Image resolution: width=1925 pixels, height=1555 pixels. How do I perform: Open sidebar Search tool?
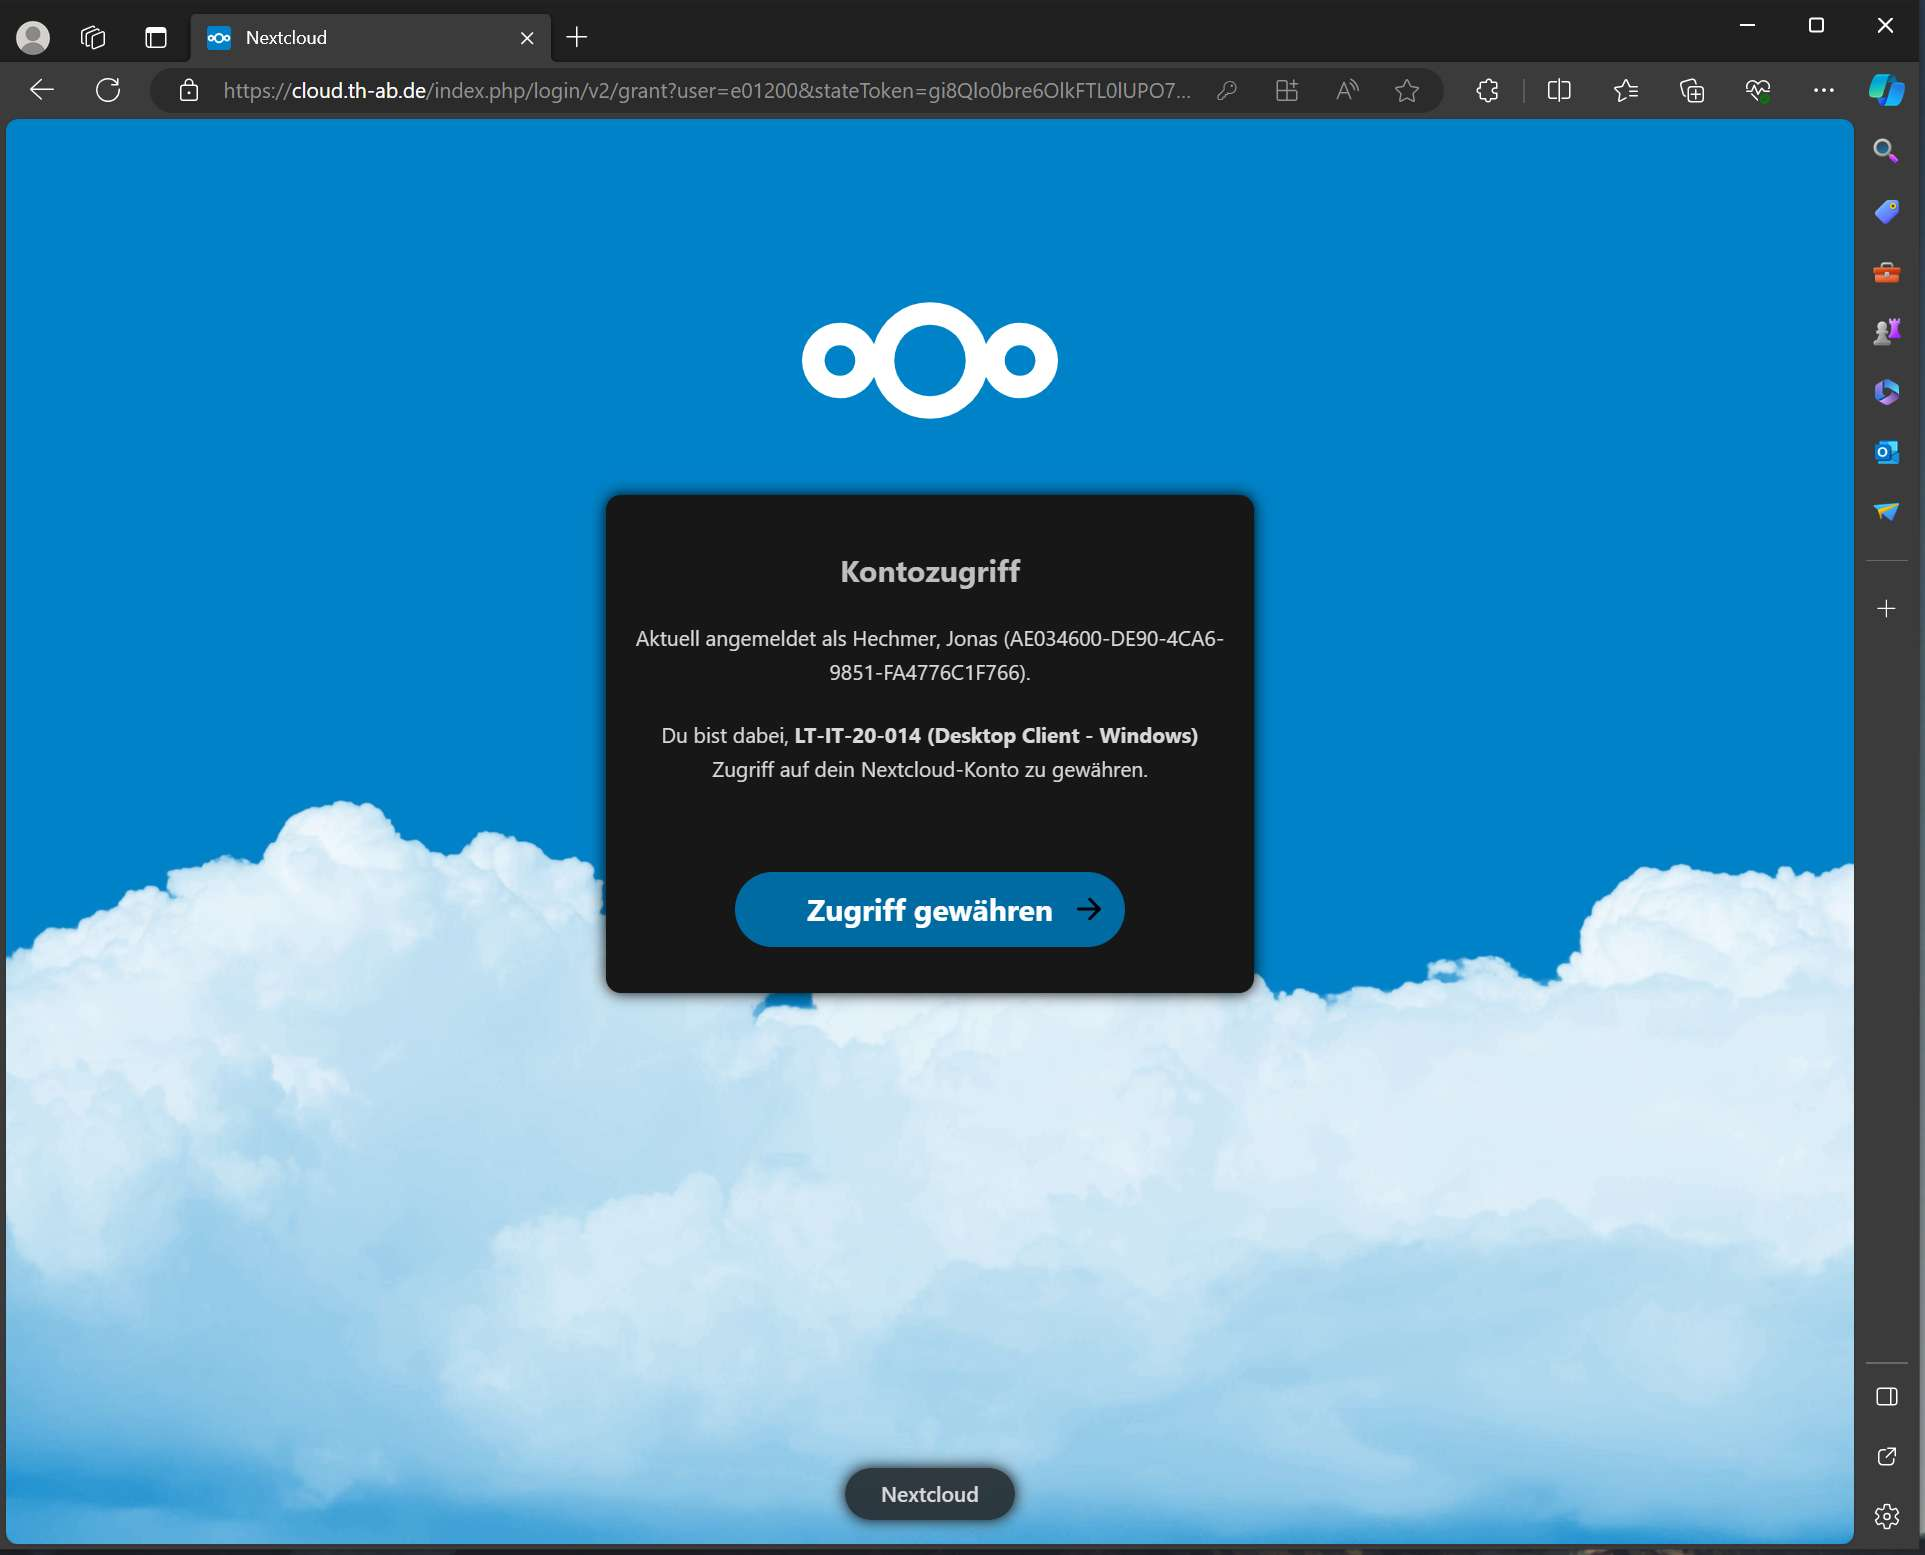click(x=1886, y=151)
